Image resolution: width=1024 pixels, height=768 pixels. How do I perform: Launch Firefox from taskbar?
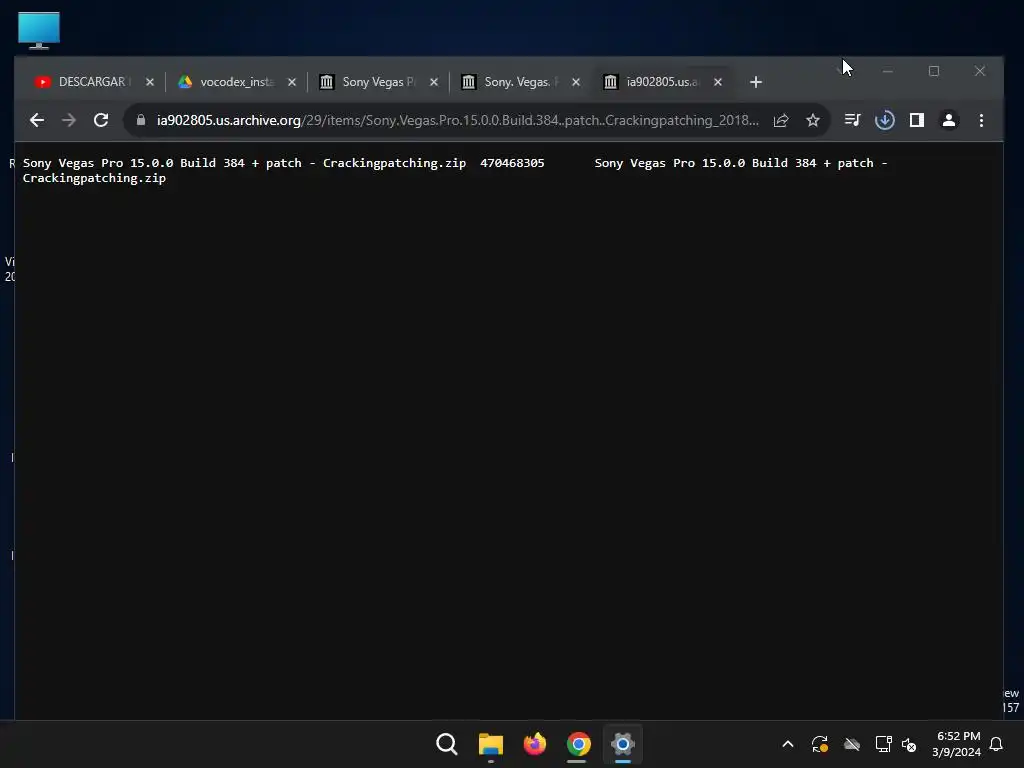click(534, 744)
